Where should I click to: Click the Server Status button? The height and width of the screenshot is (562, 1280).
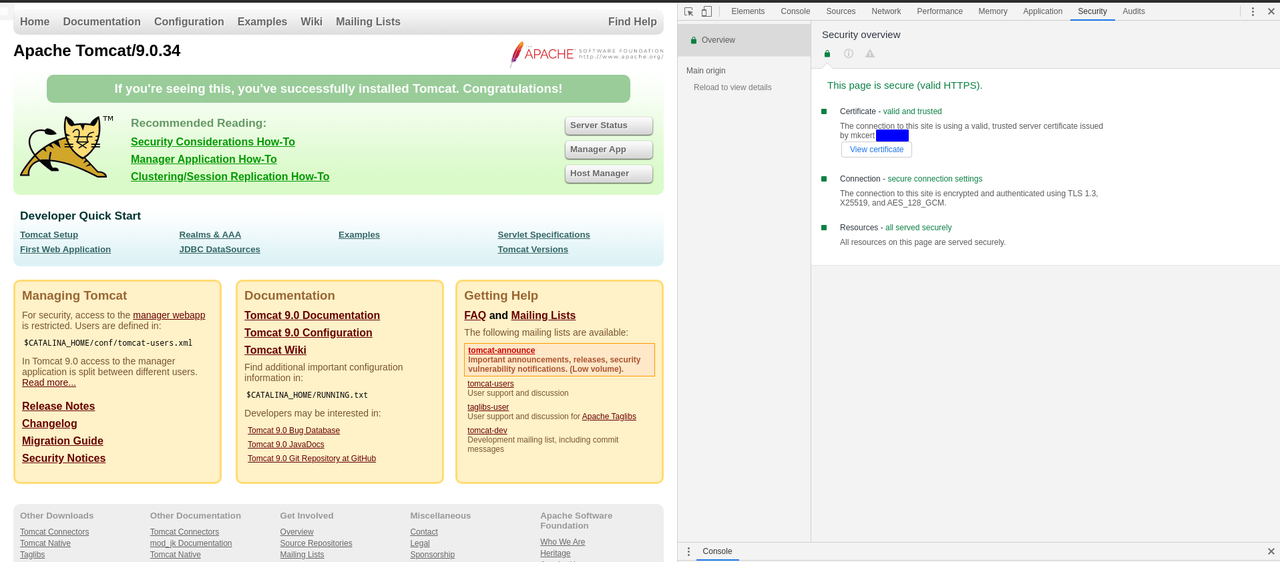click(x=609, y=126)
